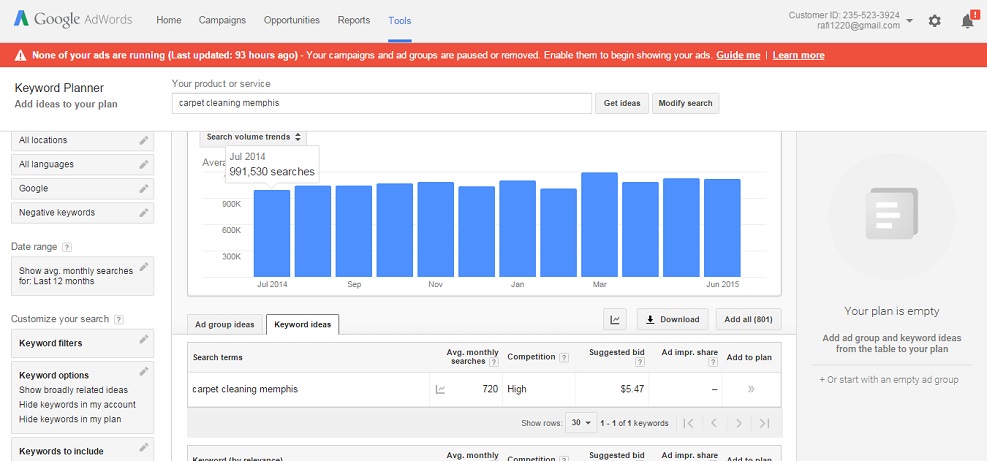Sort by Search terms column header
The height and width of the screenshot is (461, 987).
point(218,357)
